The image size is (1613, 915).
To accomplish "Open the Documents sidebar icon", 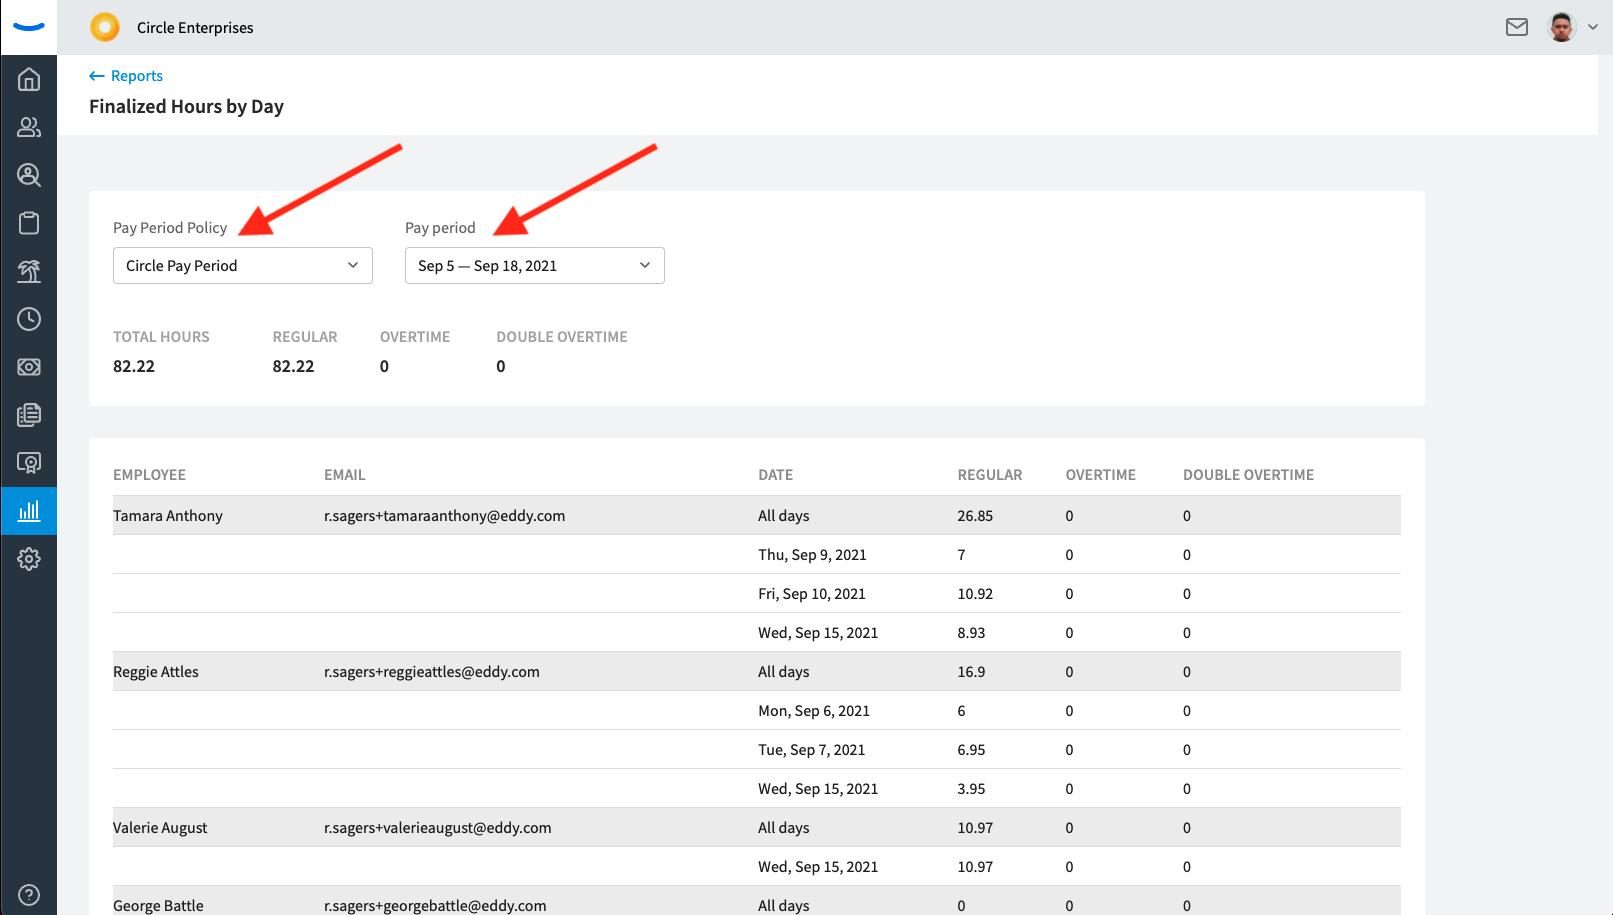I will (x=29, y=415).
